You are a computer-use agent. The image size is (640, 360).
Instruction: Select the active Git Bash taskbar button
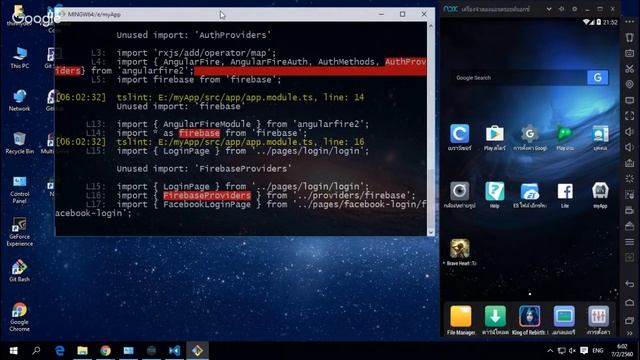tap(198, 351)
